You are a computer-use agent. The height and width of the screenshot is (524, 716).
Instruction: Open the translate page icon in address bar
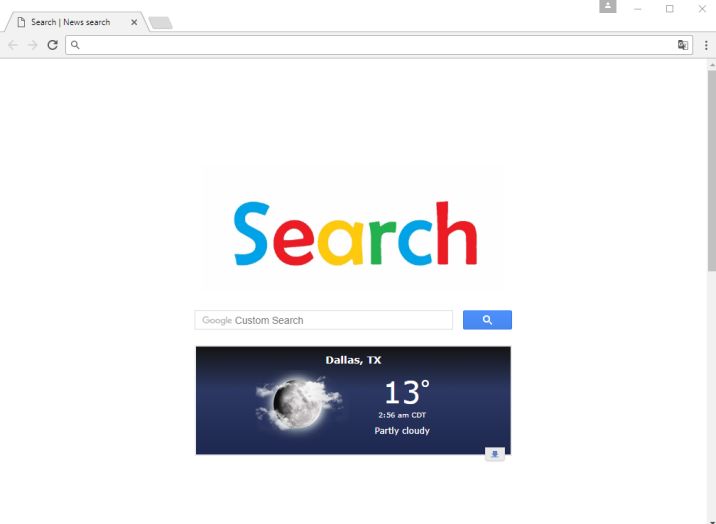click(x=683, y=45)
